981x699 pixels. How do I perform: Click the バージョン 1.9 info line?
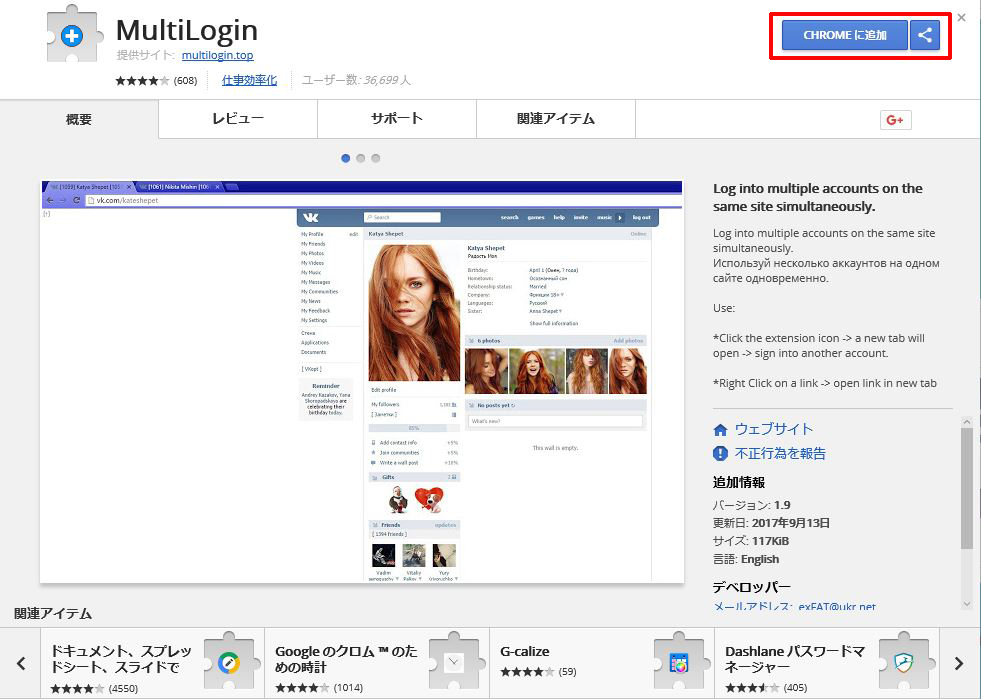point(751,505)
